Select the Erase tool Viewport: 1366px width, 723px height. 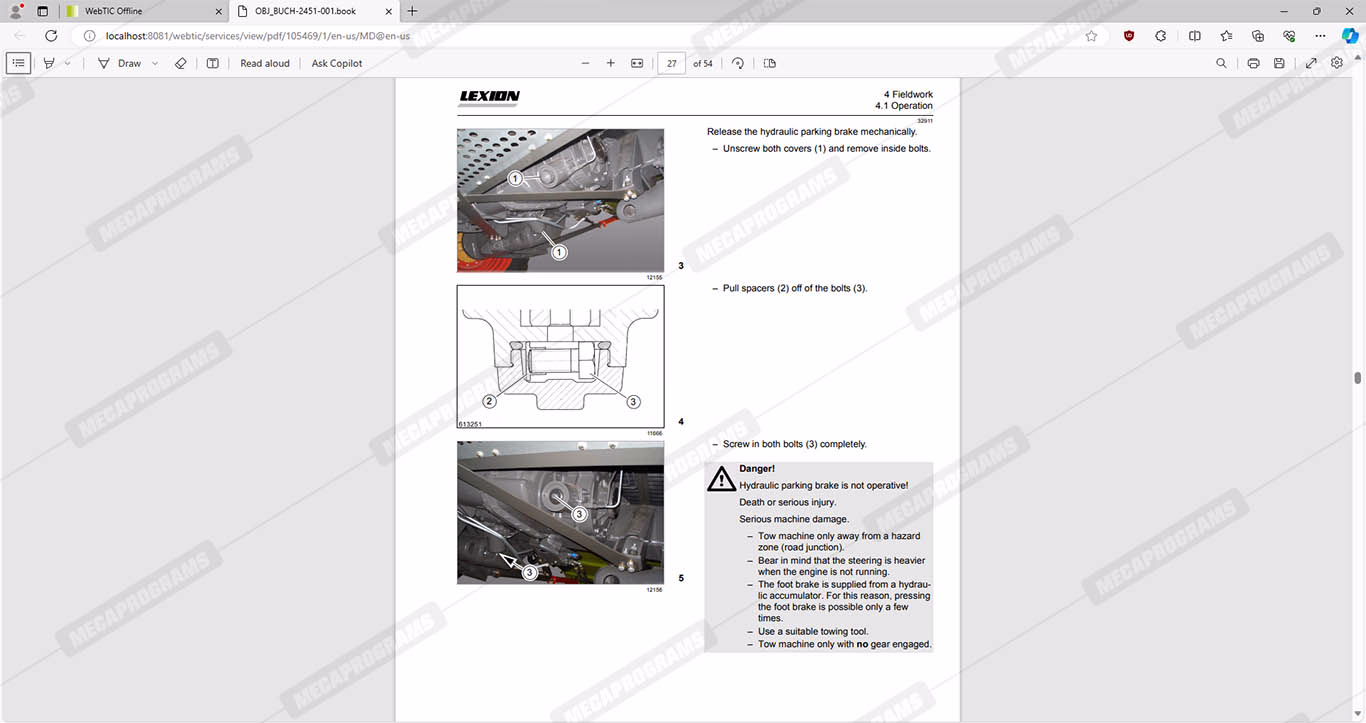[181, 63]
